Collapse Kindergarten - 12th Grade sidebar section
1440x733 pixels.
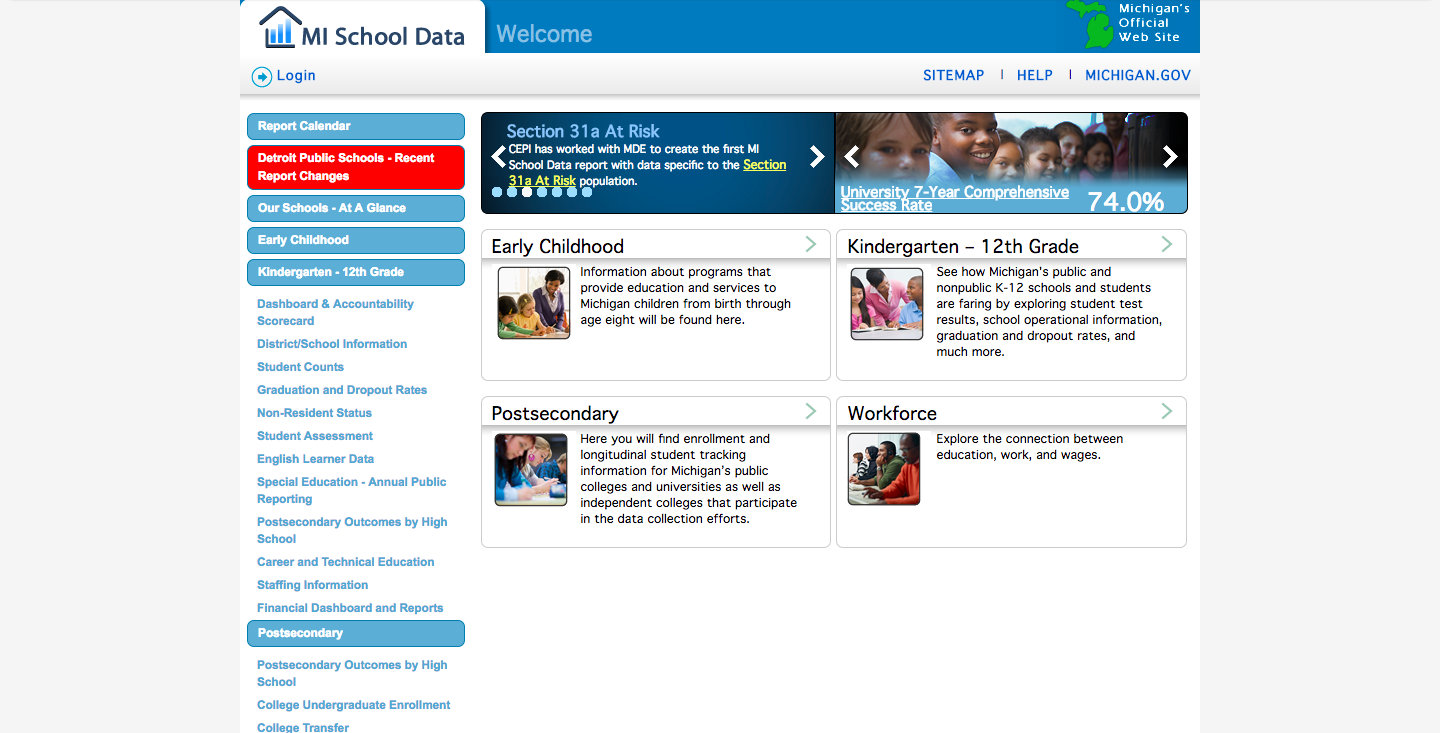pos(356,272)
